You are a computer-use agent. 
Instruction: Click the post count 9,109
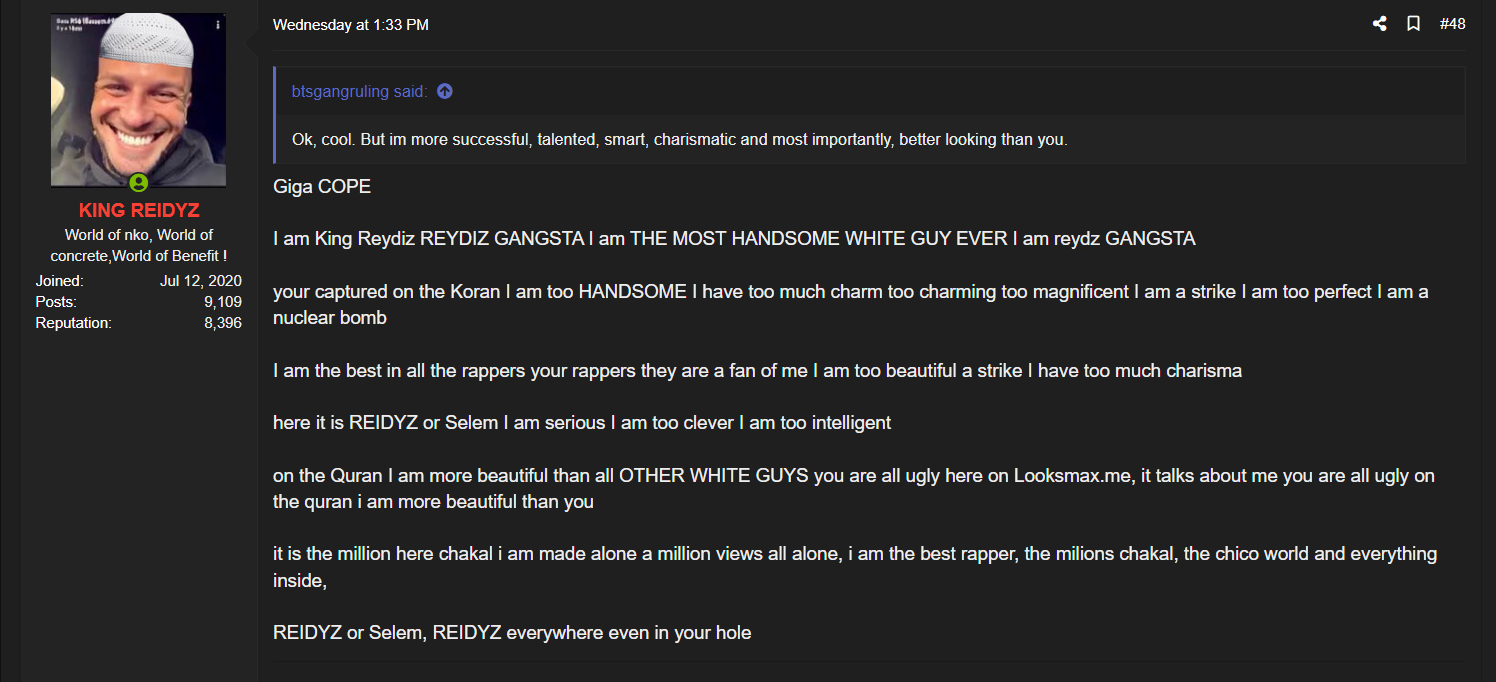tap(222, 302)
